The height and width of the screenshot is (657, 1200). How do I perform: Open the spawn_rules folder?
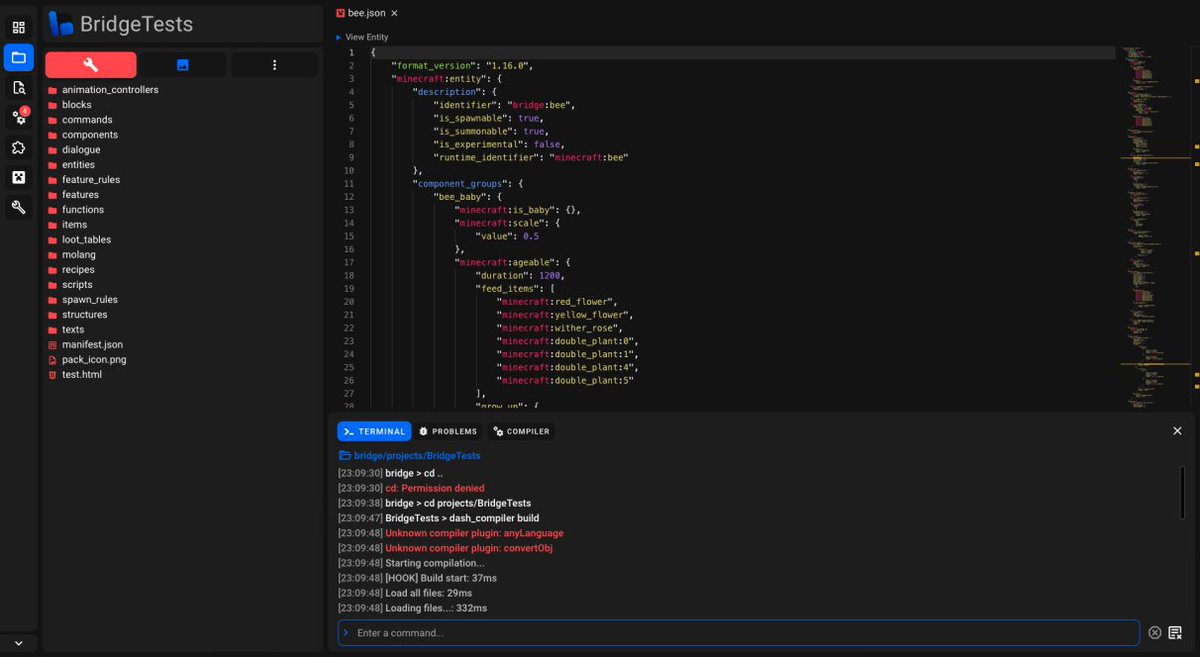click(83, 300)
